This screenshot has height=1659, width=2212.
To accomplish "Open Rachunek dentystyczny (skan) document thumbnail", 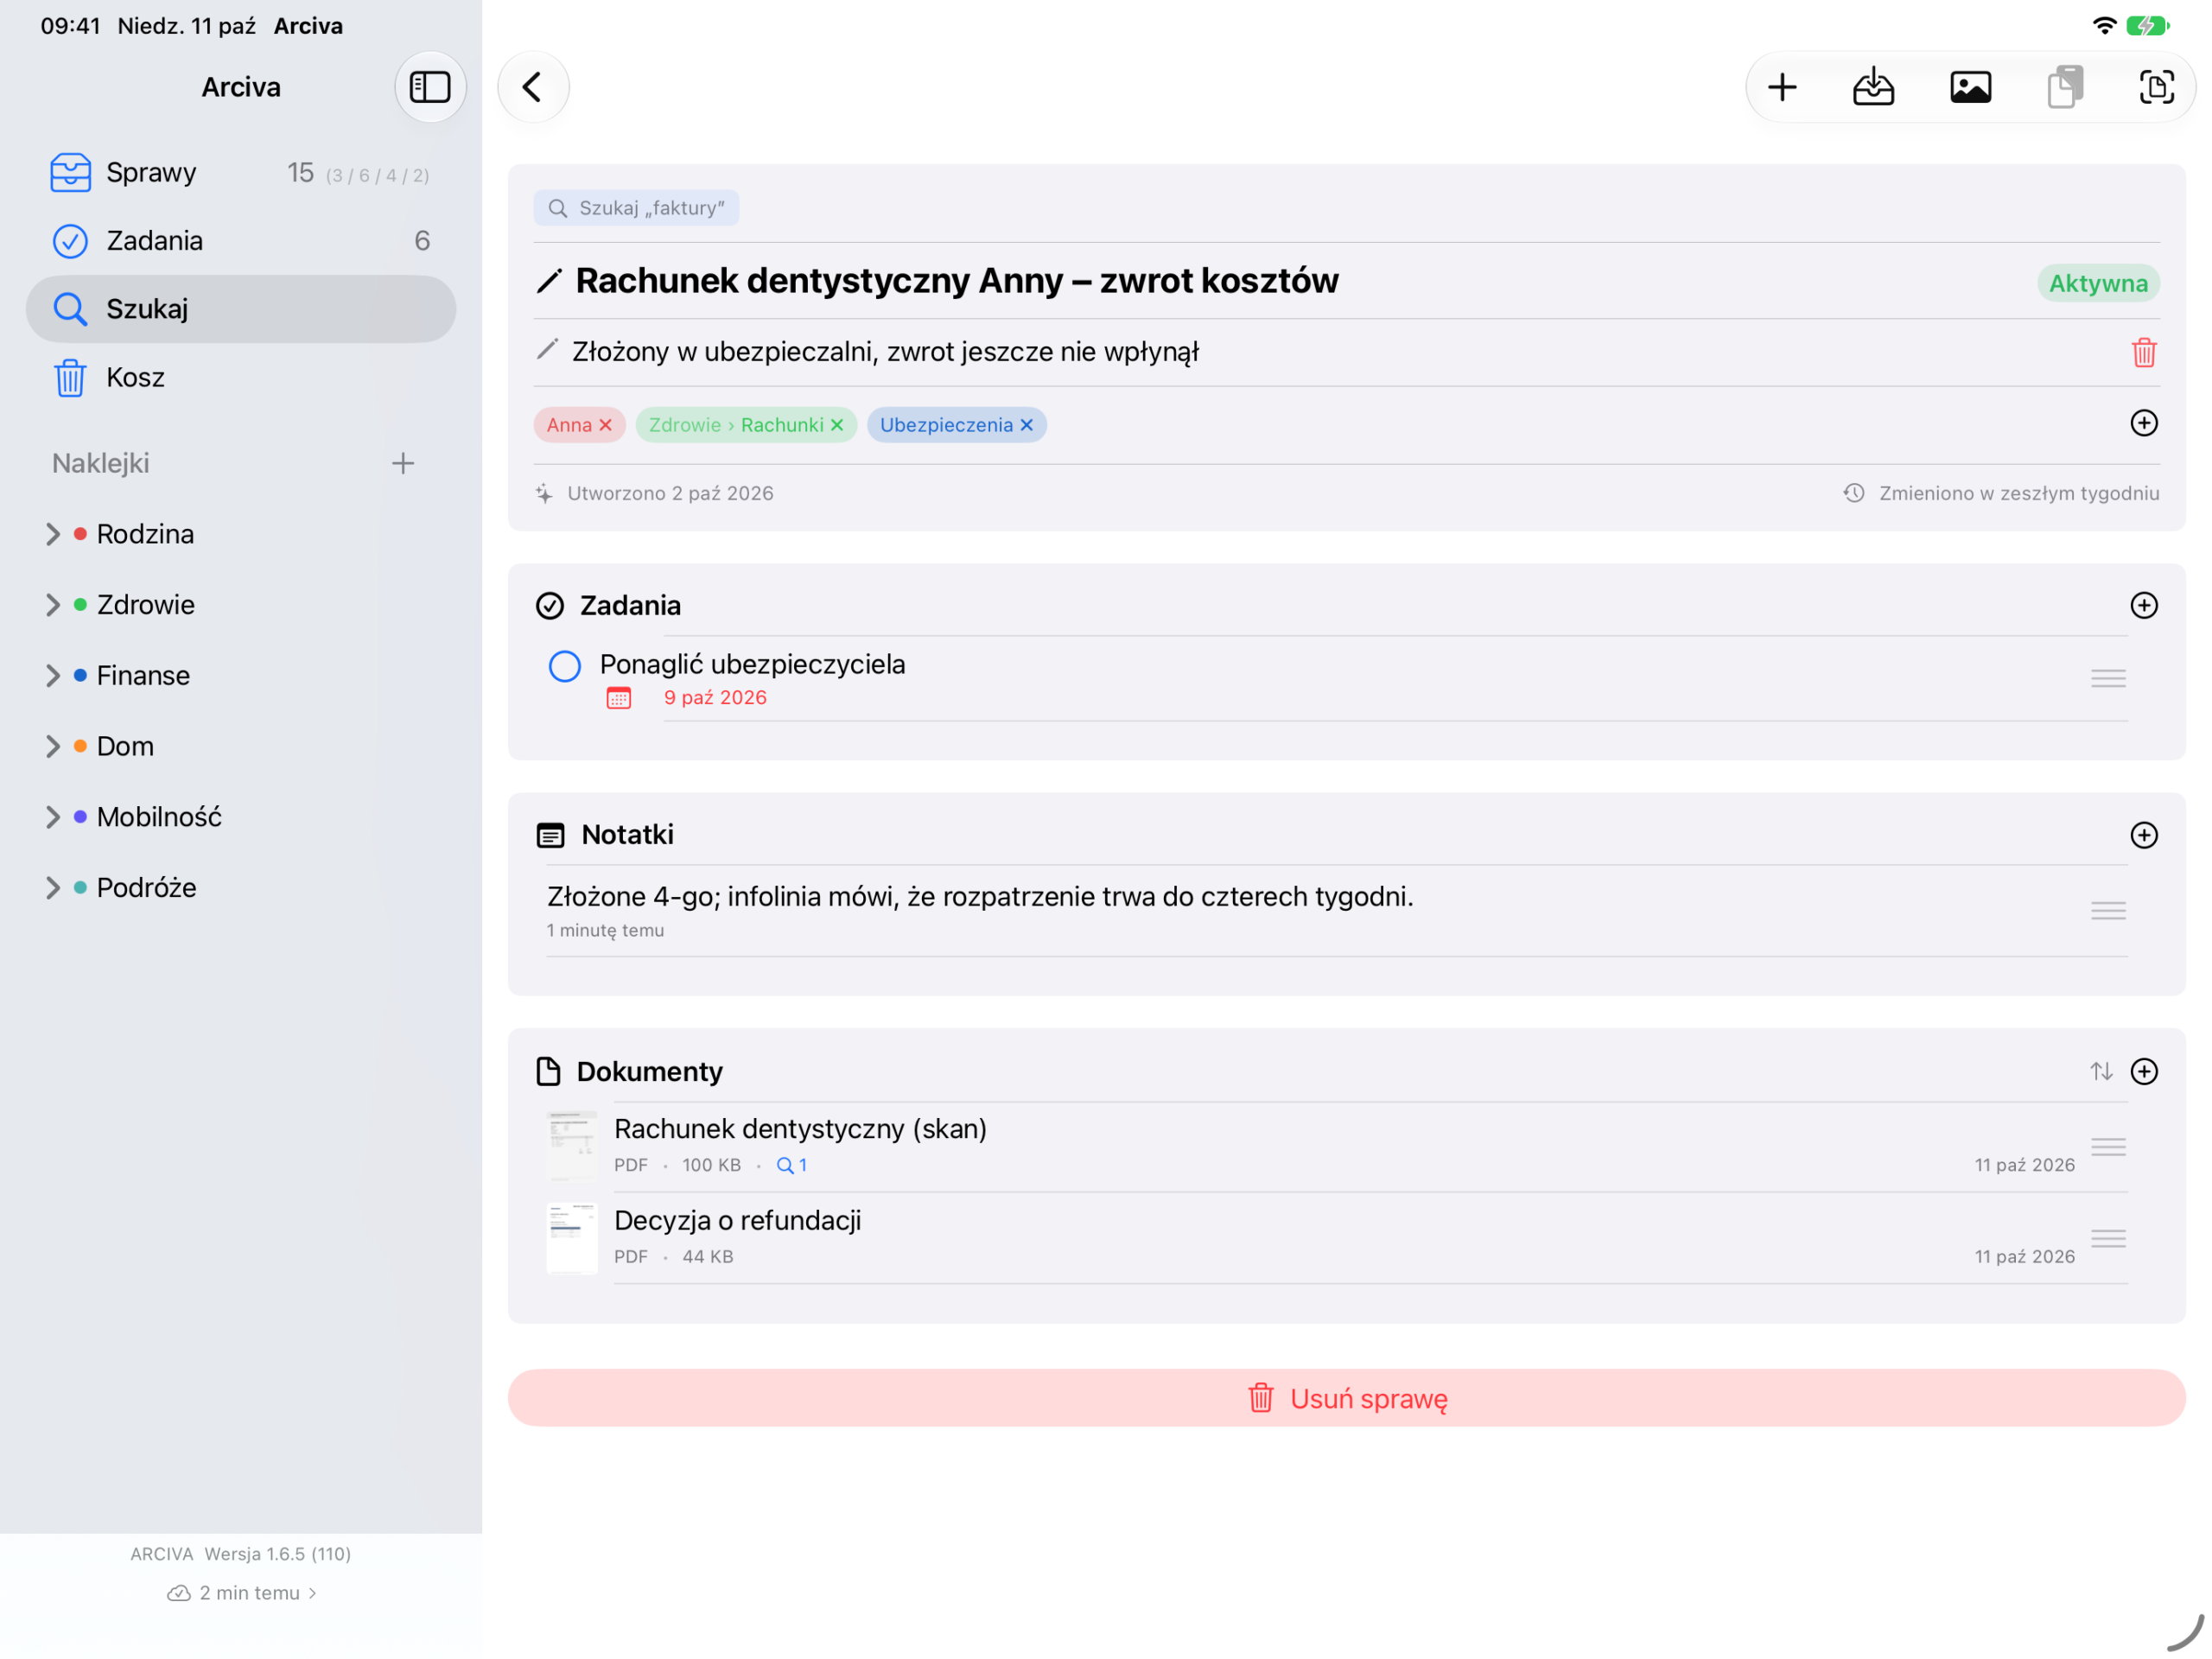I will click(572, 1146).
